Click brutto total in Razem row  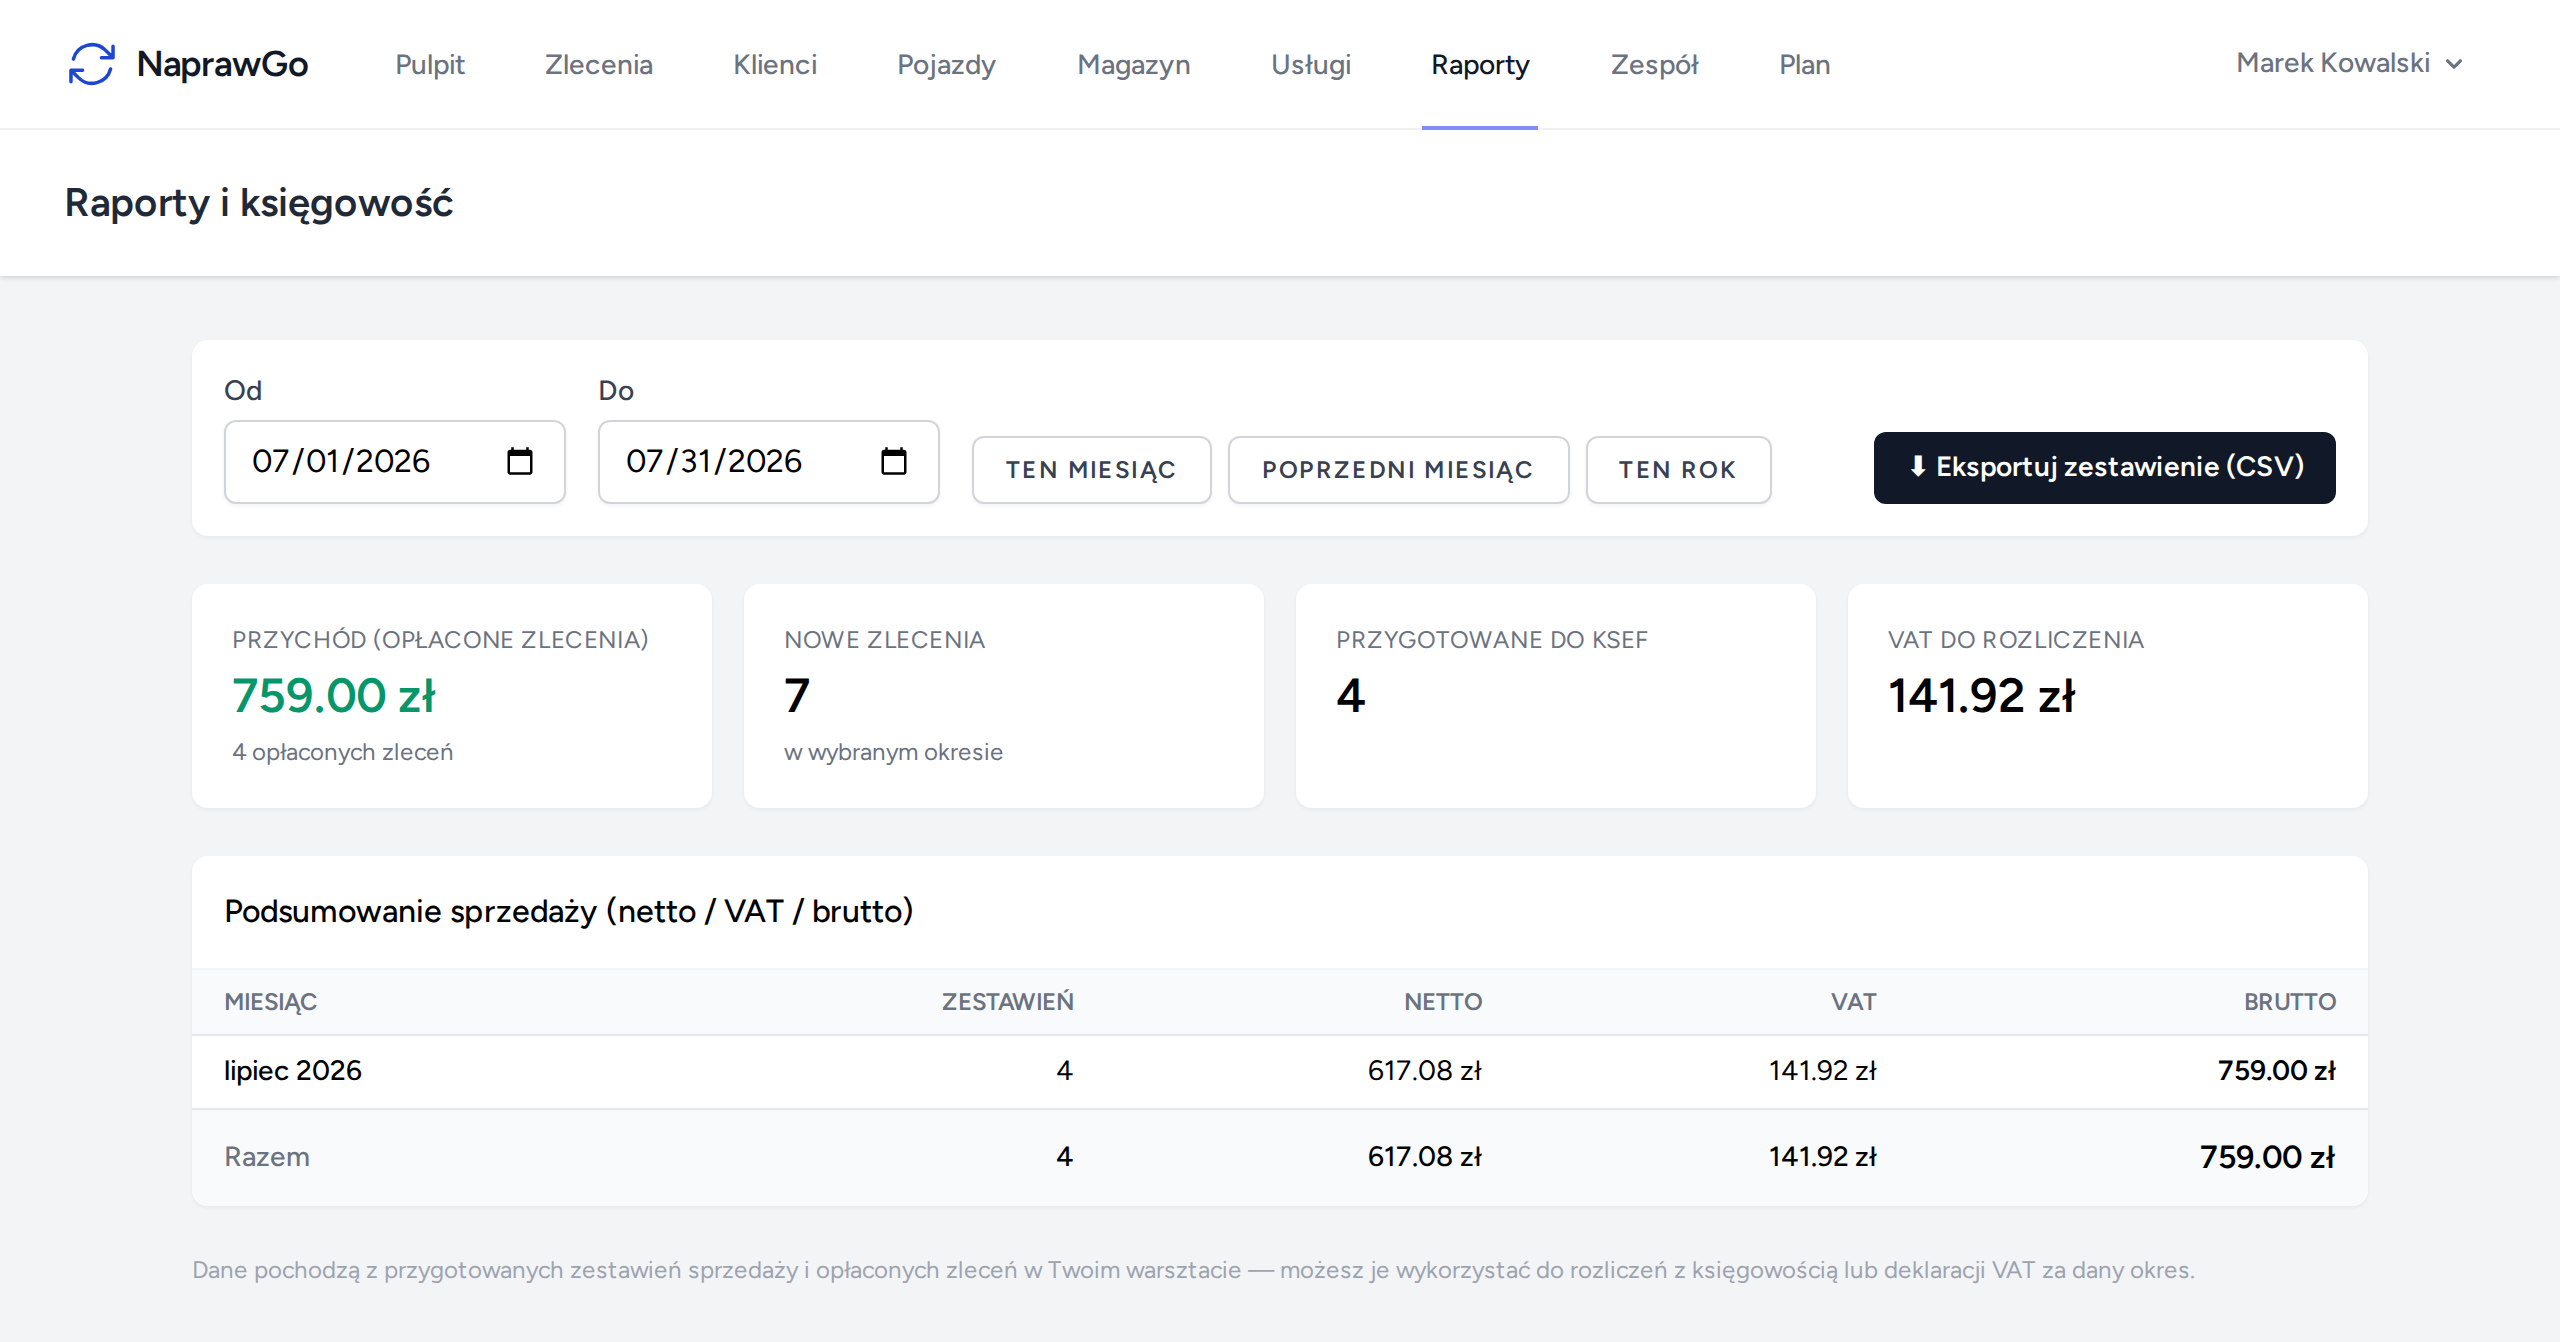pos(2267,1157)
